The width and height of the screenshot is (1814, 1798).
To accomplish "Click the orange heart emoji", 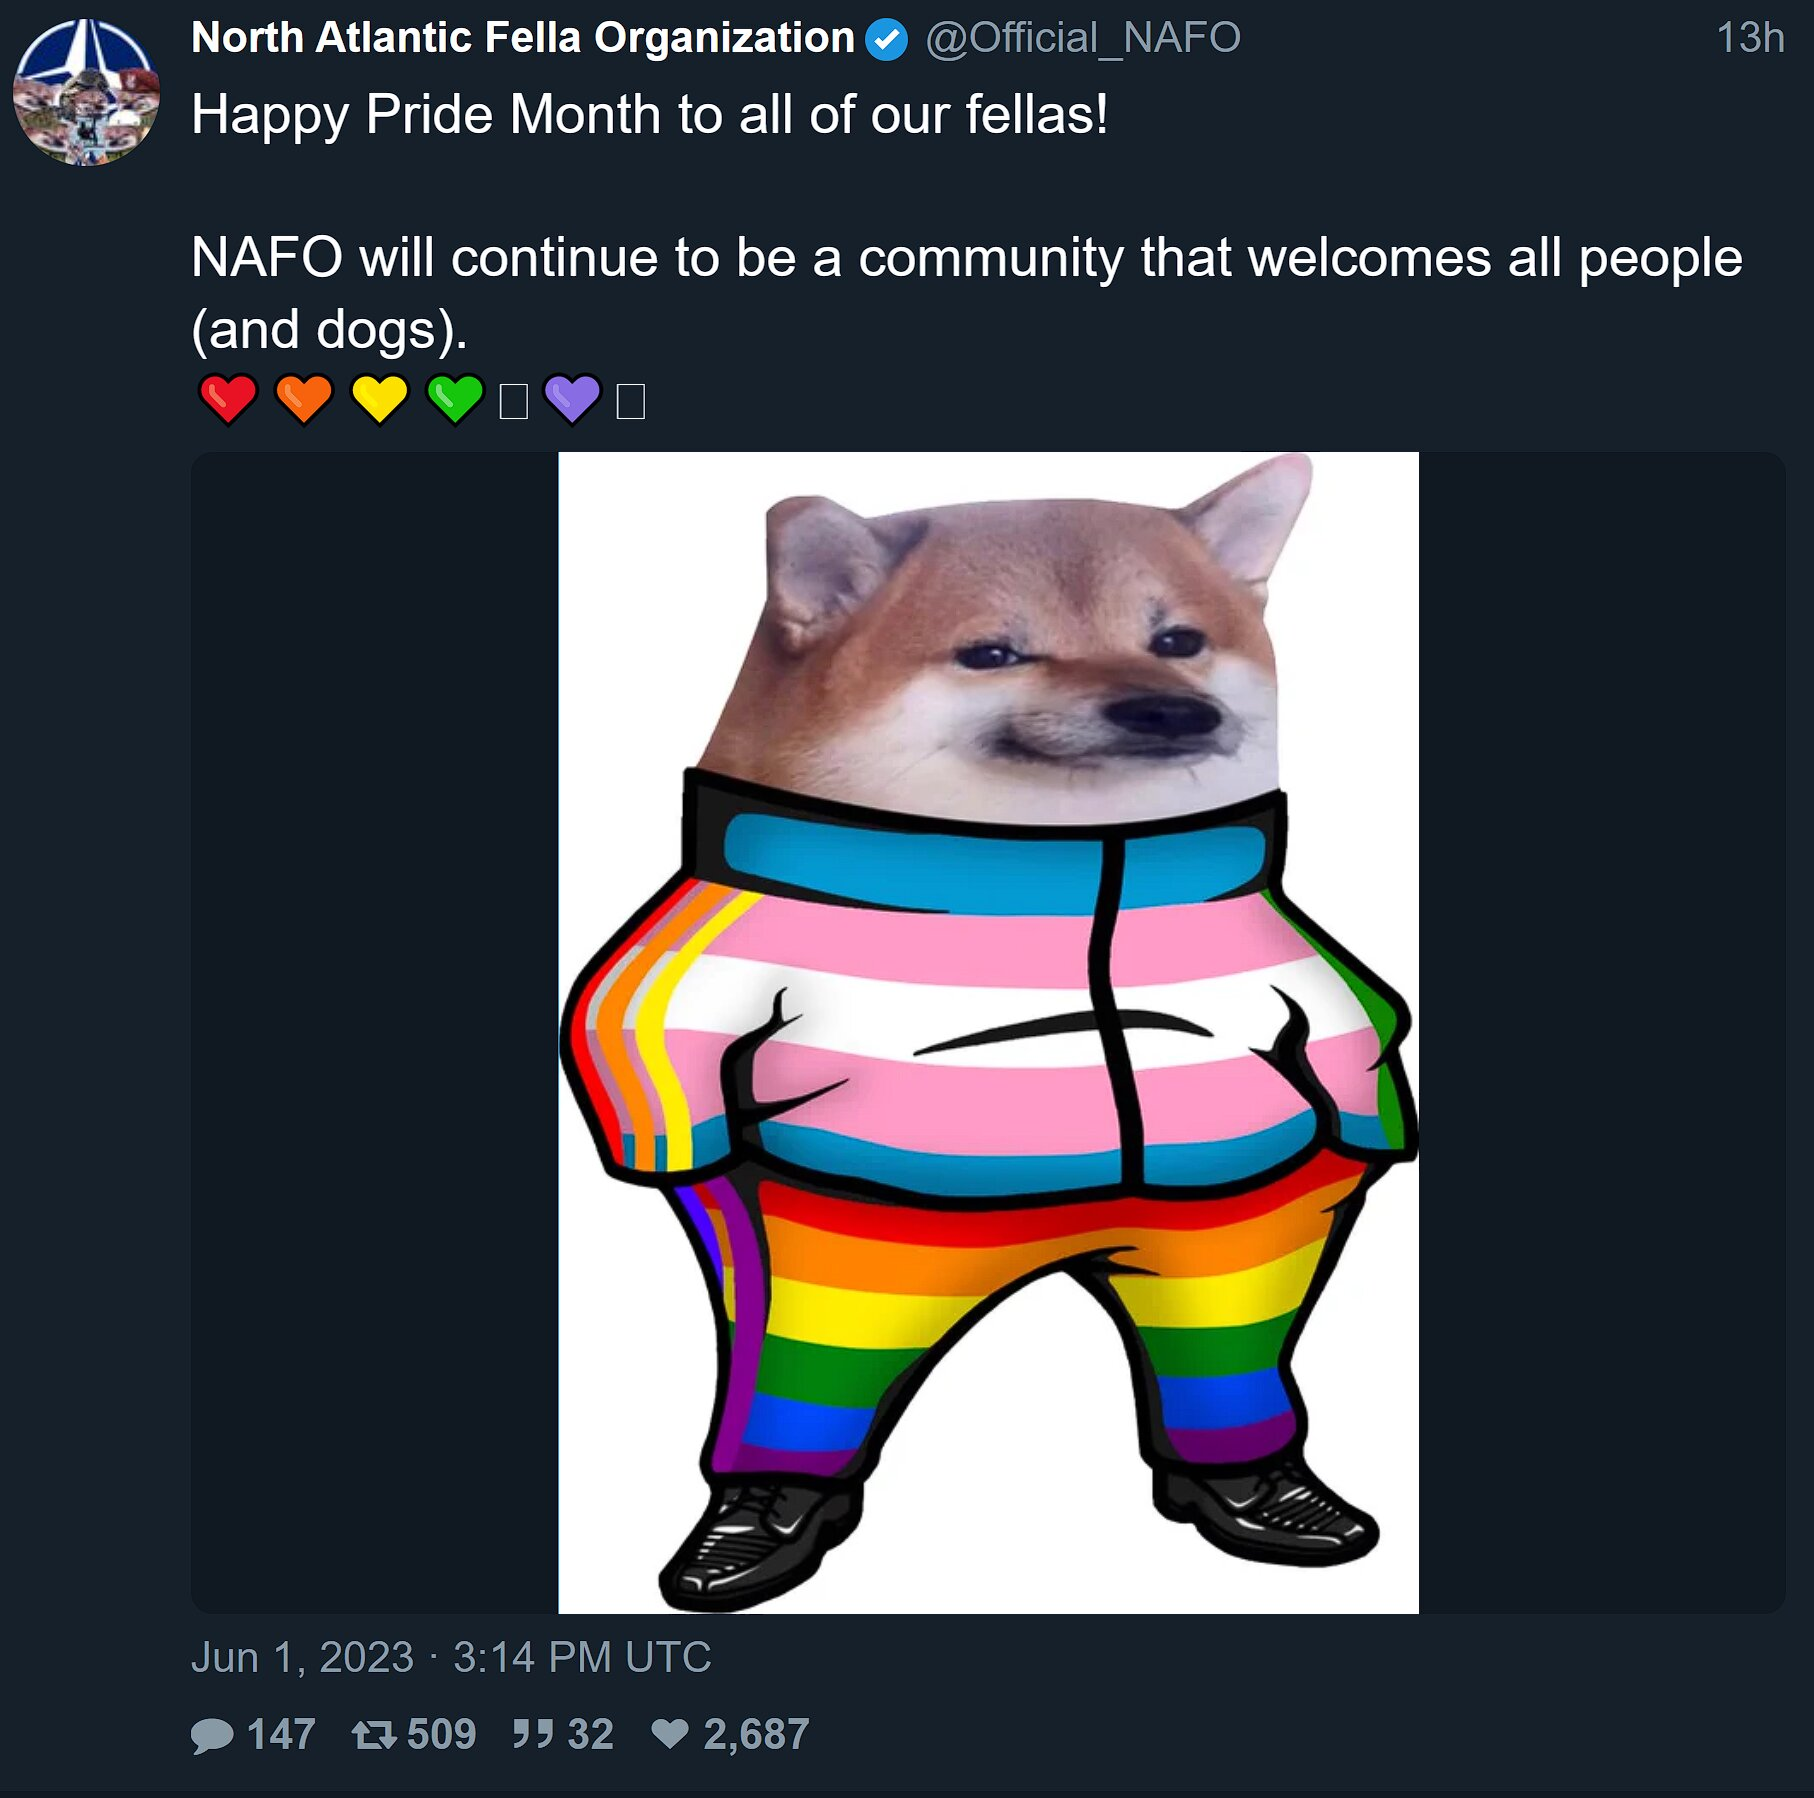I will 304,400.
